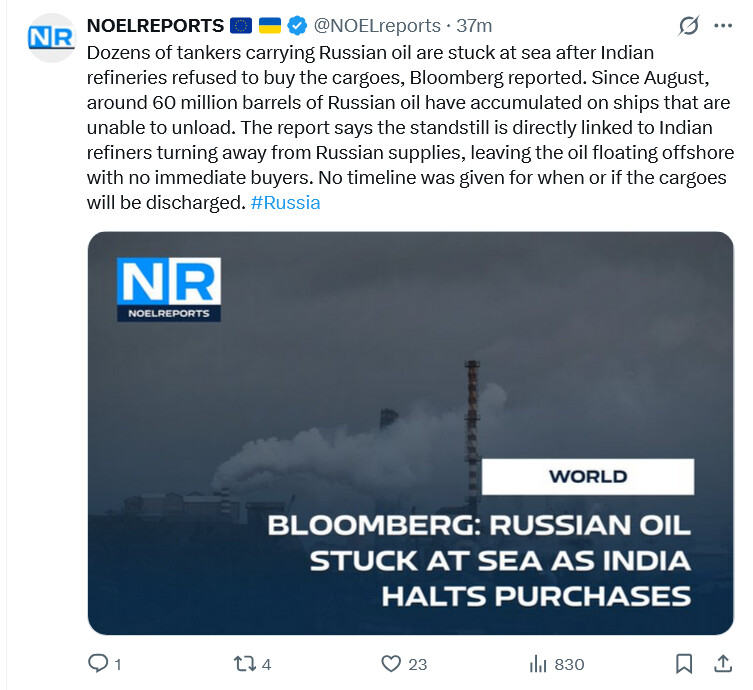
Task: Click the NR NOELREPORTS logo in image
Action: (168, 290)
